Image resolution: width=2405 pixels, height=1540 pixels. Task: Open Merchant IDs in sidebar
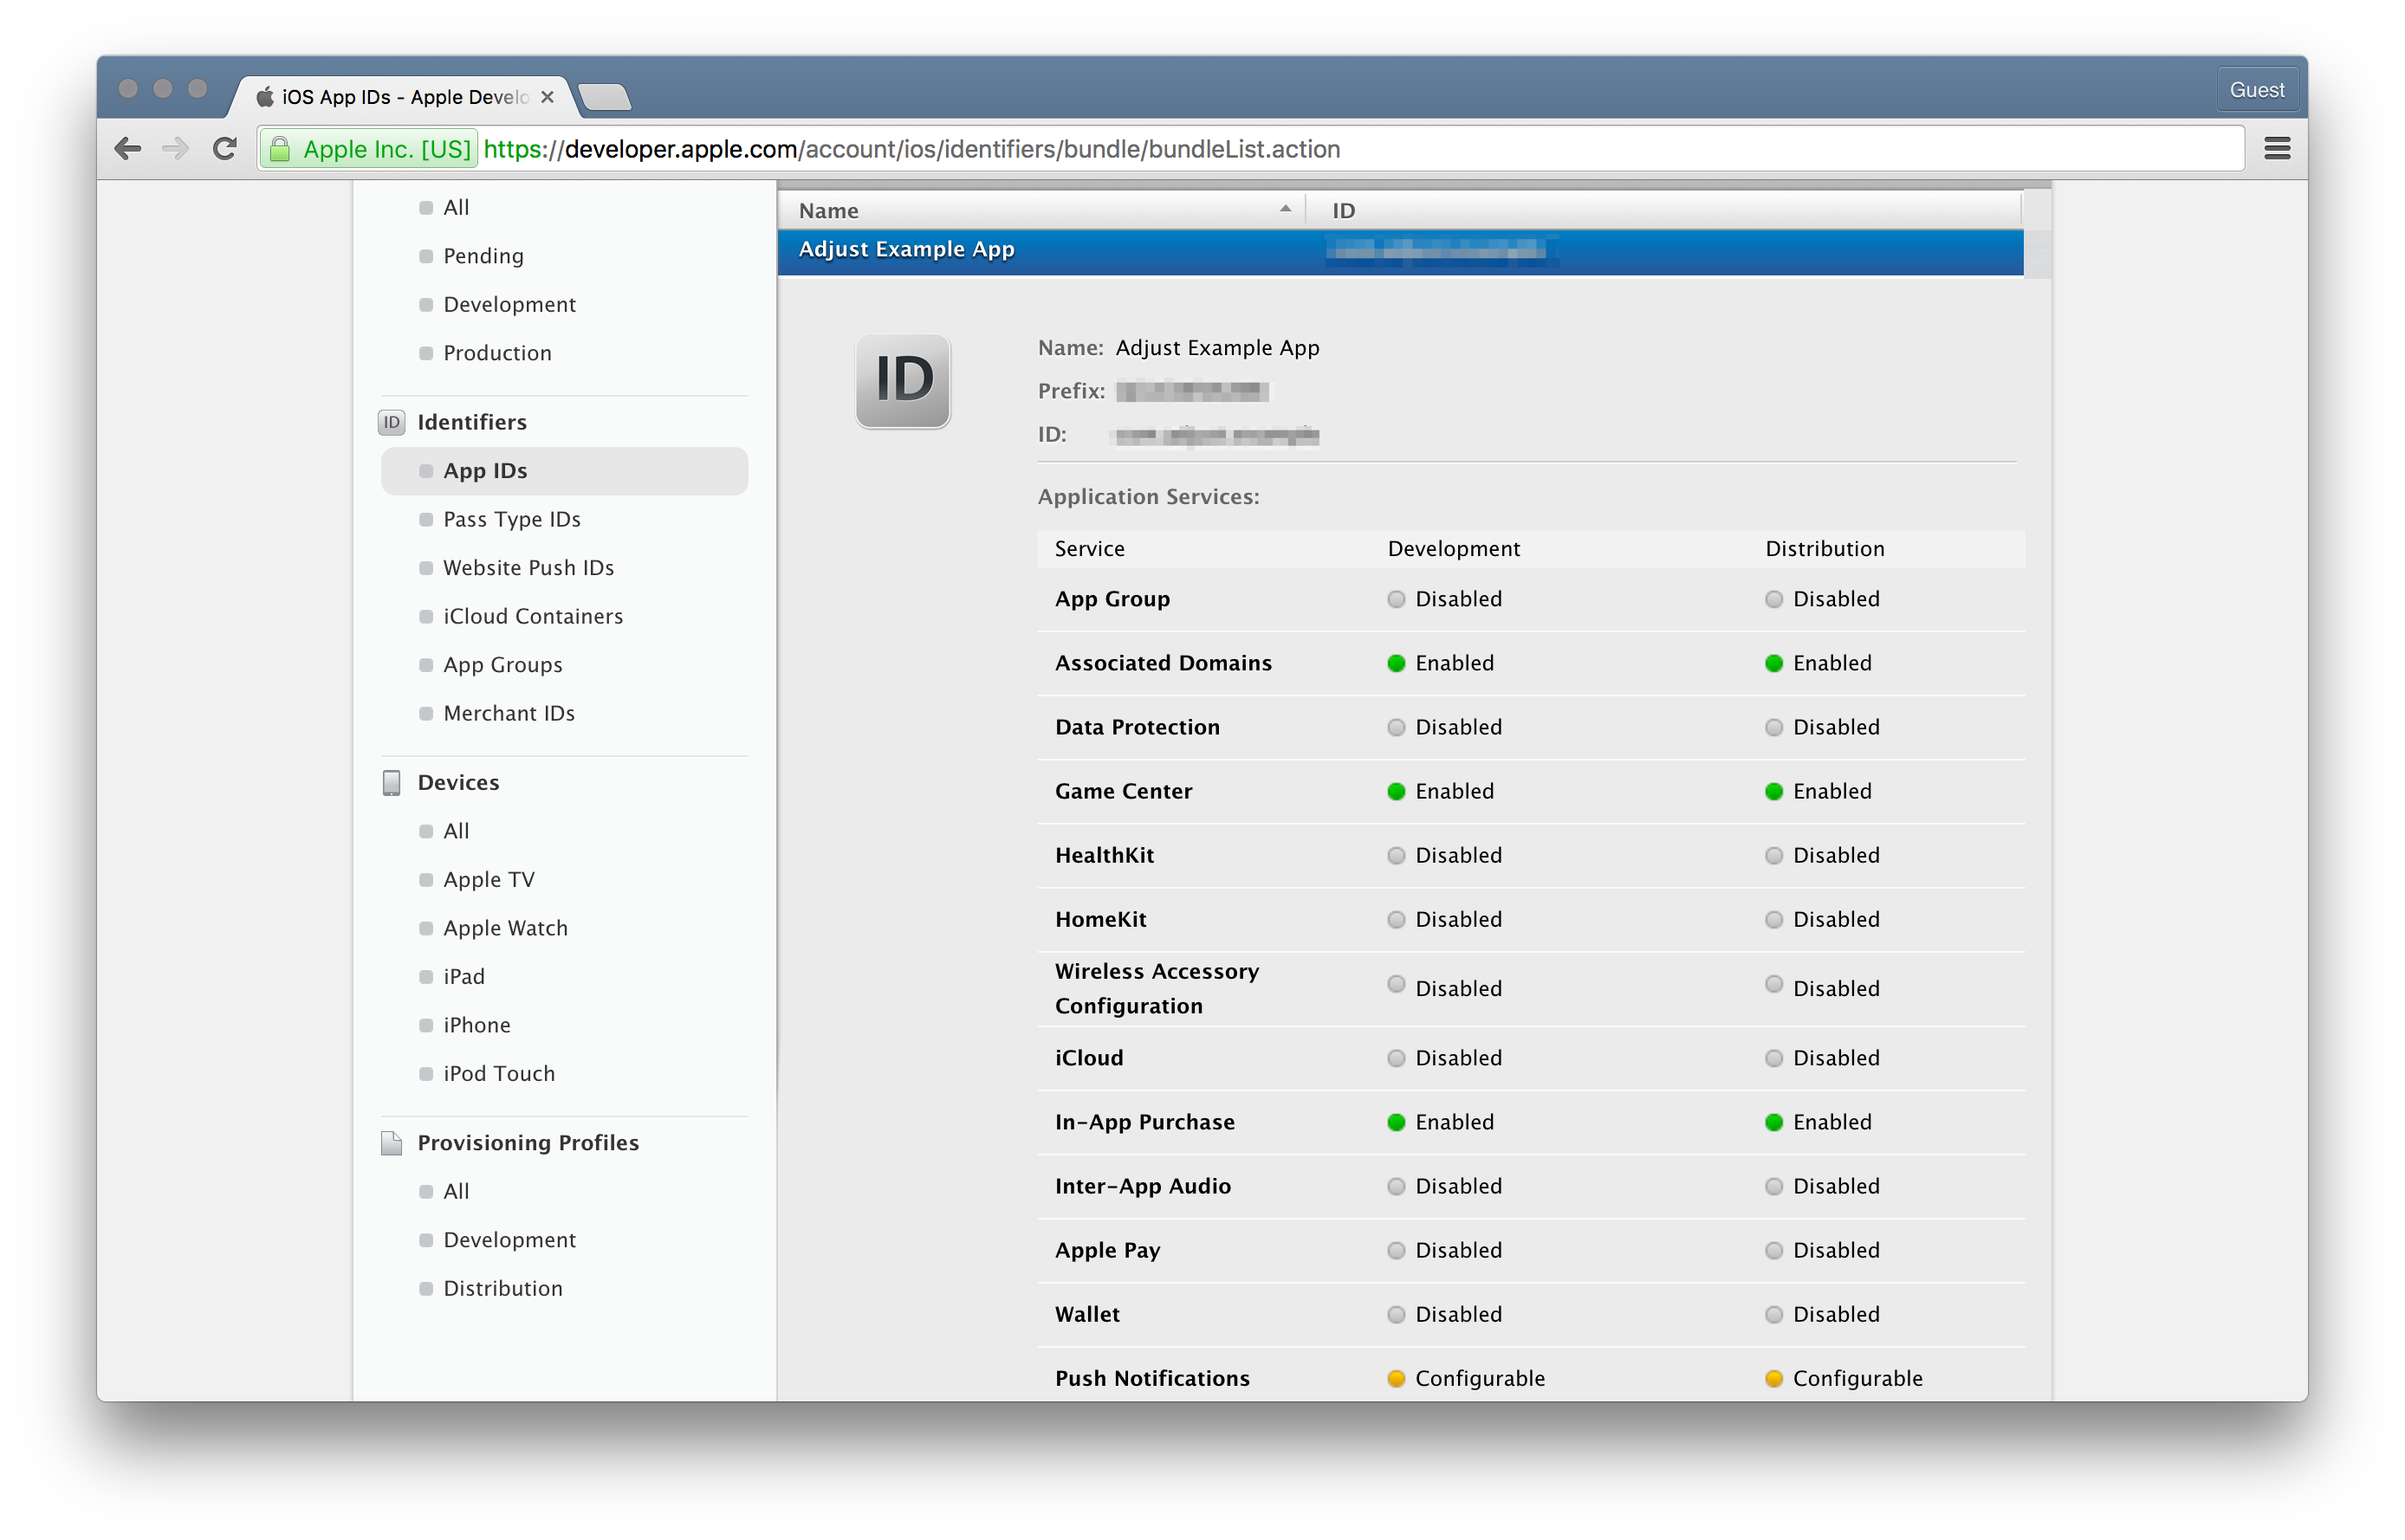[509, 713]
